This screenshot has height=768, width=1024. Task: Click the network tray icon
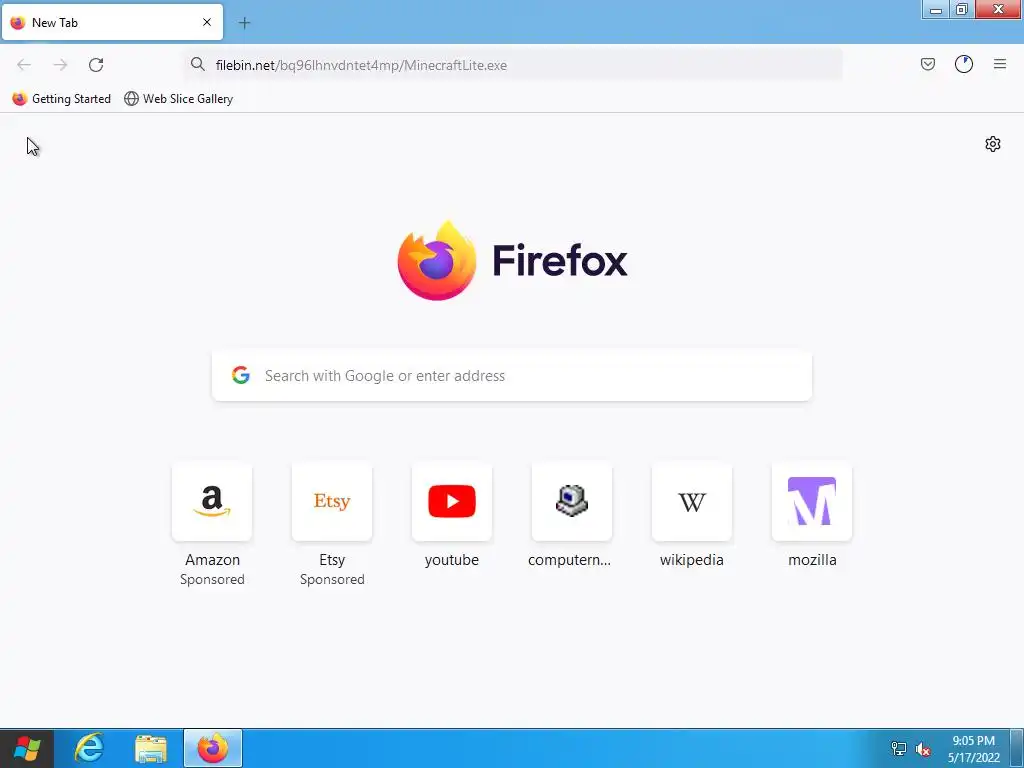899,749
